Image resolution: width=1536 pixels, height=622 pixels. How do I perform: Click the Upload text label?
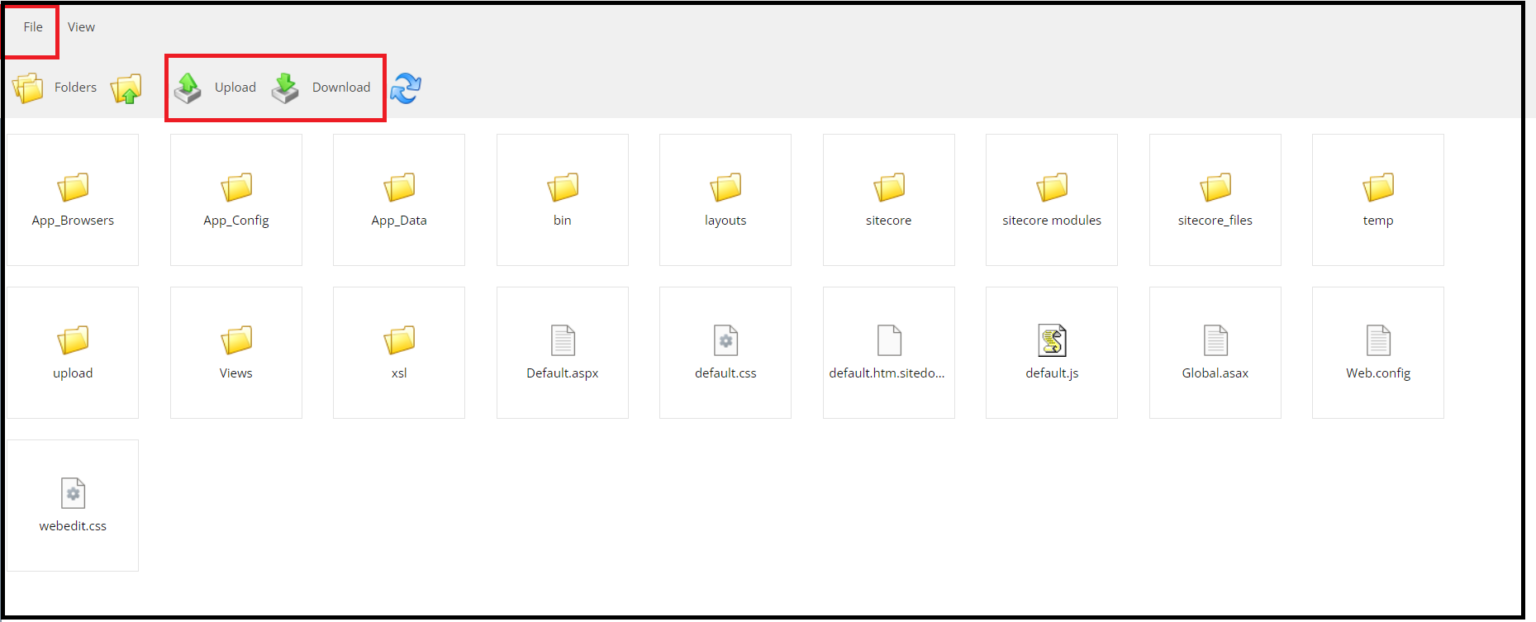point(235,88)
